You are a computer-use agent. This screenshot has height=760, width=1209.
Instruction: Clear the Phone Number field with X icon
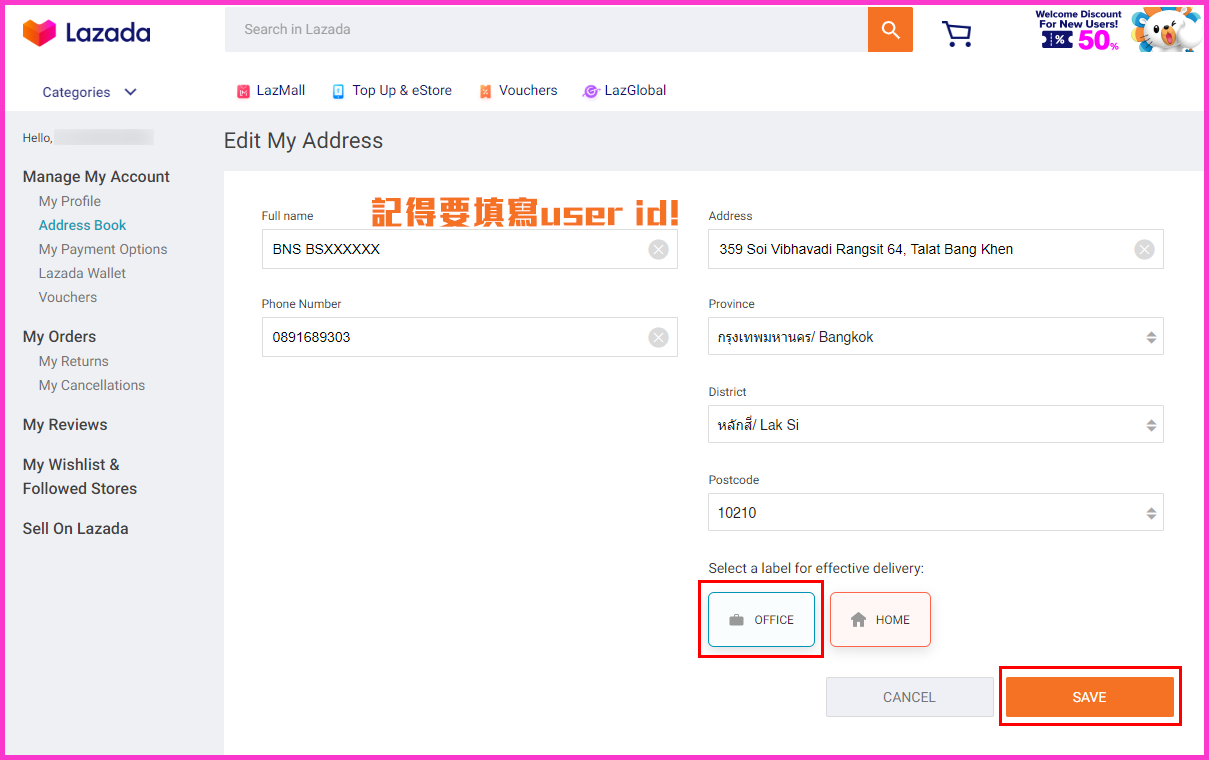[658, 338]
